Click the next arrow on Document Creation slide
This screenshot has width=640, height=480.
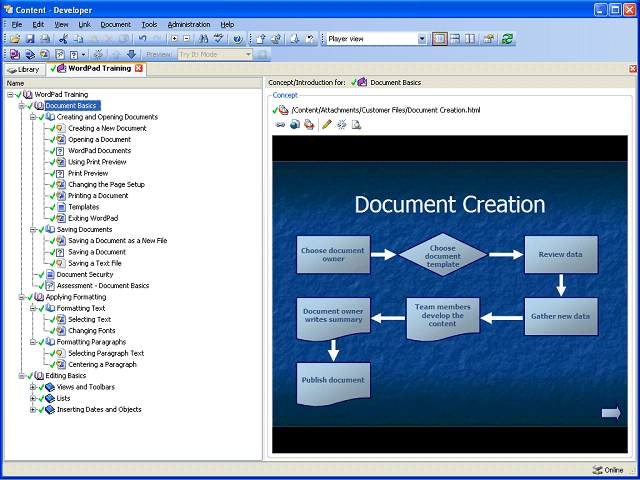[x=610, y=412]
